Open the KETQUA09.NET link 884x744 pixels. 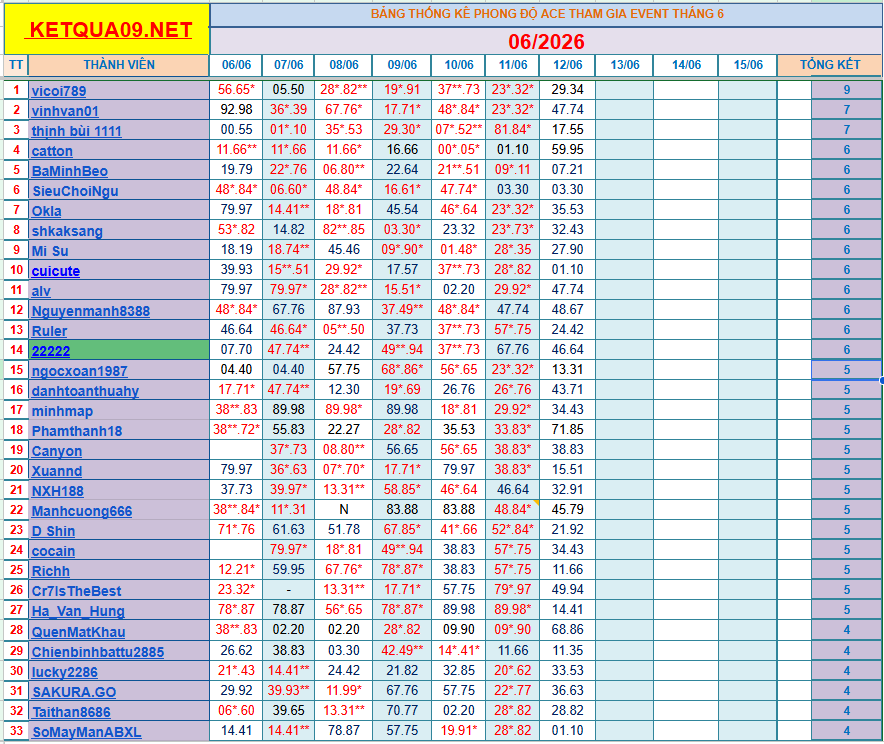click(x=110, y=30)
